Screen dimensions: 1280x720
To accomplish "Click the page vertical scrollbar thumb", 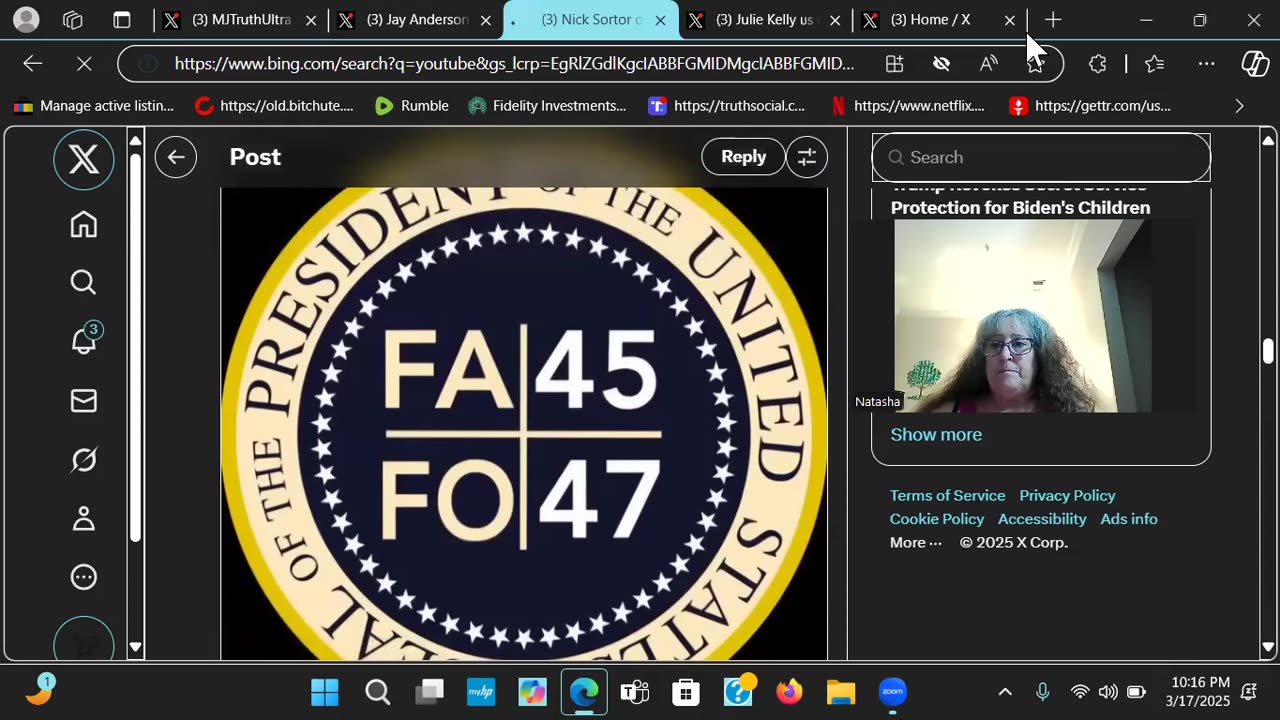I will (1268, 352).
